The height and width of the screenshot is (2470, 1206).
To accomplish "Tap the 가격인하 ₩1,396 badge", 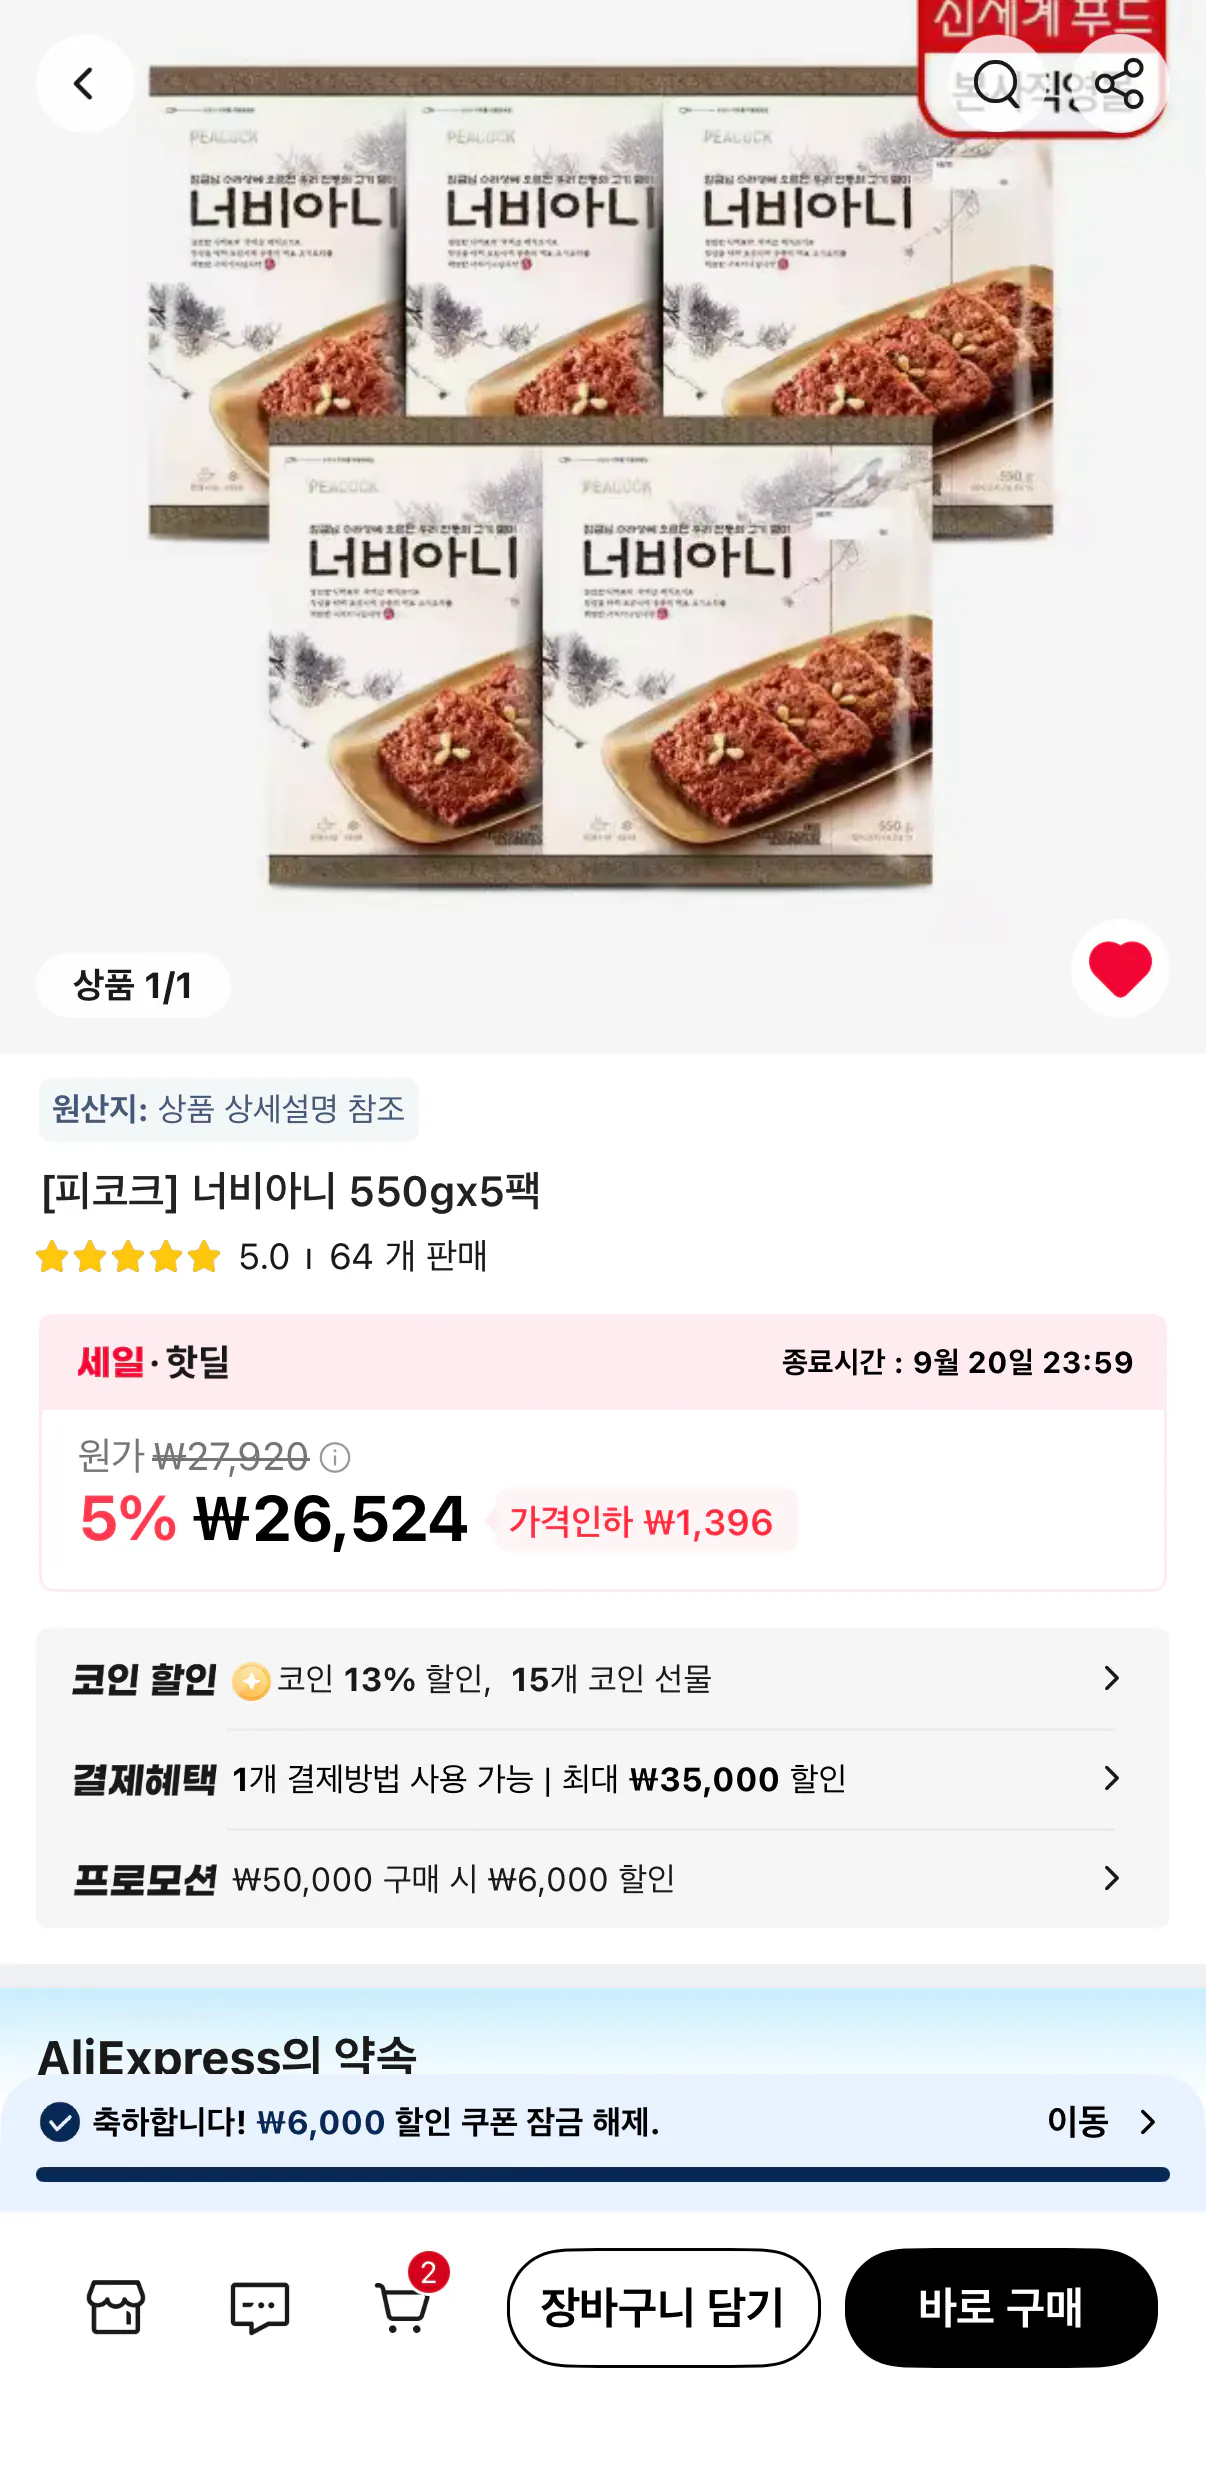I will (x=641, y=1521).
